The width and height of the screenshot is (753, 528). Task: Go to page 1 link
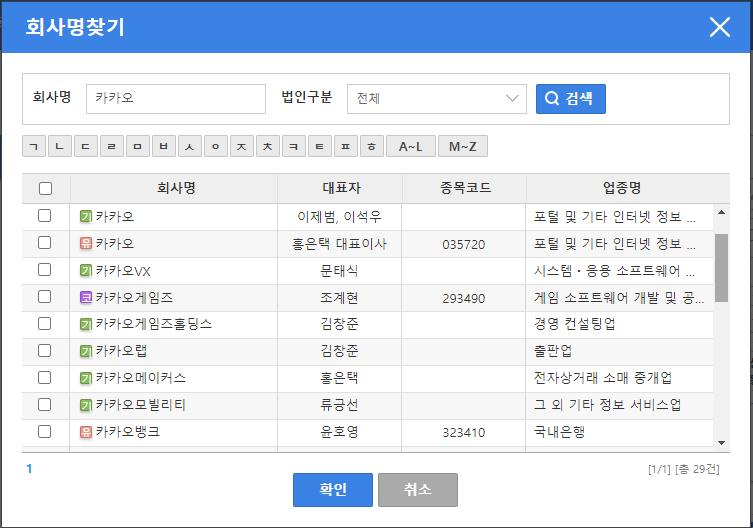click(29, 468)
